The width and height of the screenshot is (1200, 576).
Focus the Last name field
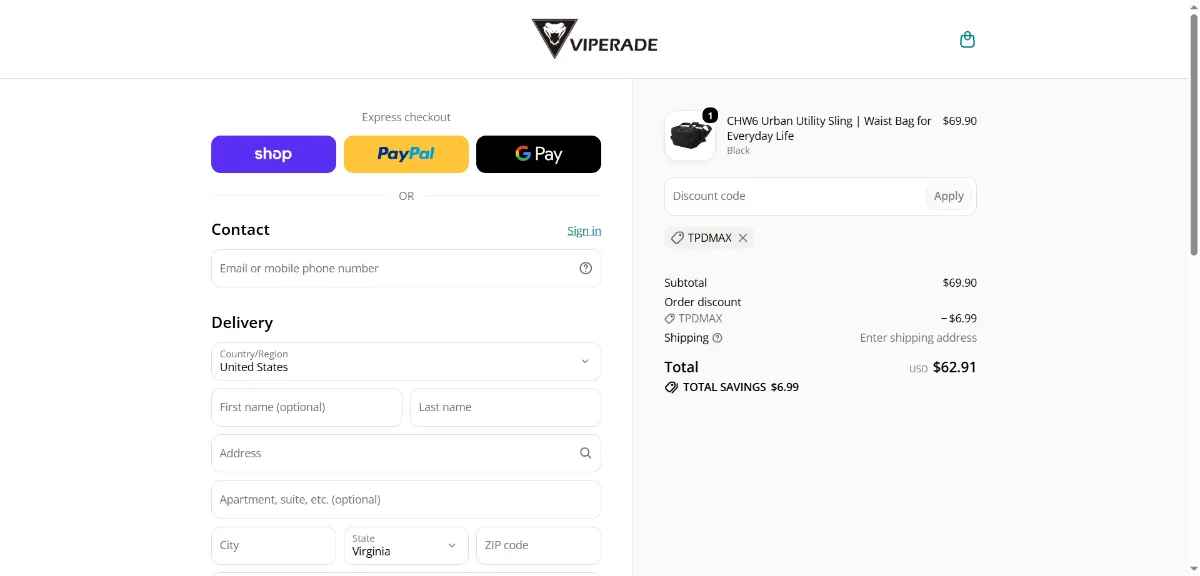coord(505,407)
